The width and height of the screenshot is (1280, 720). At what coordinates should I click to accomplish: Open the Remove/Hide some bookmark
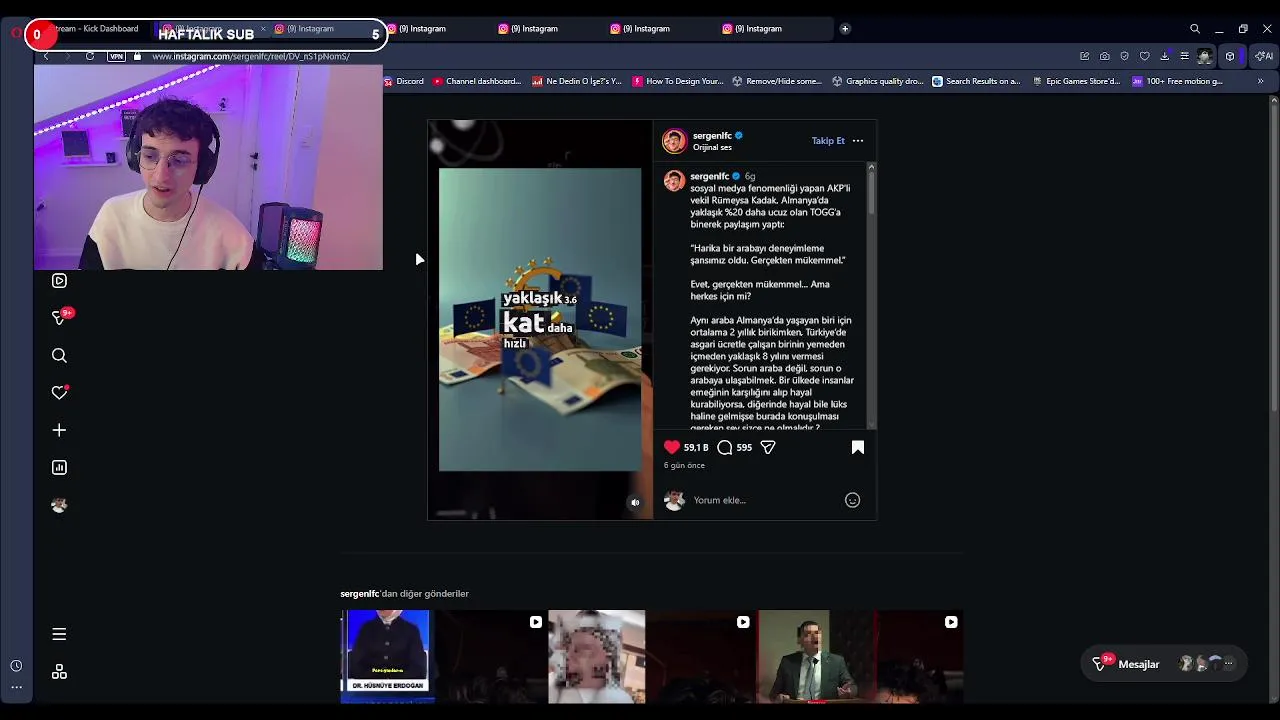pos(777,81)
